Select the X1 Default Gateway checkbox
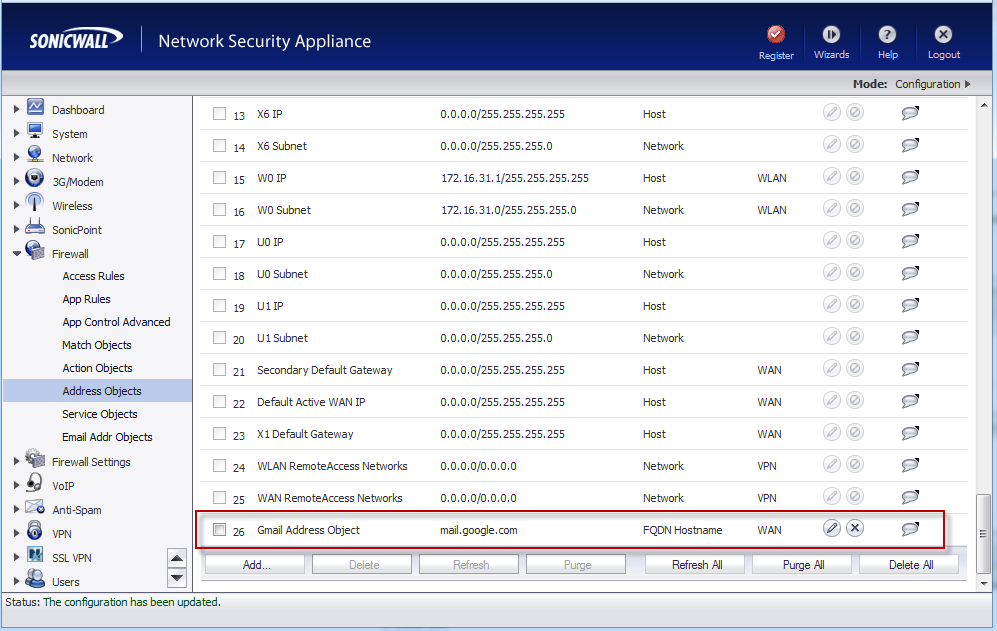 click(219, 433)
